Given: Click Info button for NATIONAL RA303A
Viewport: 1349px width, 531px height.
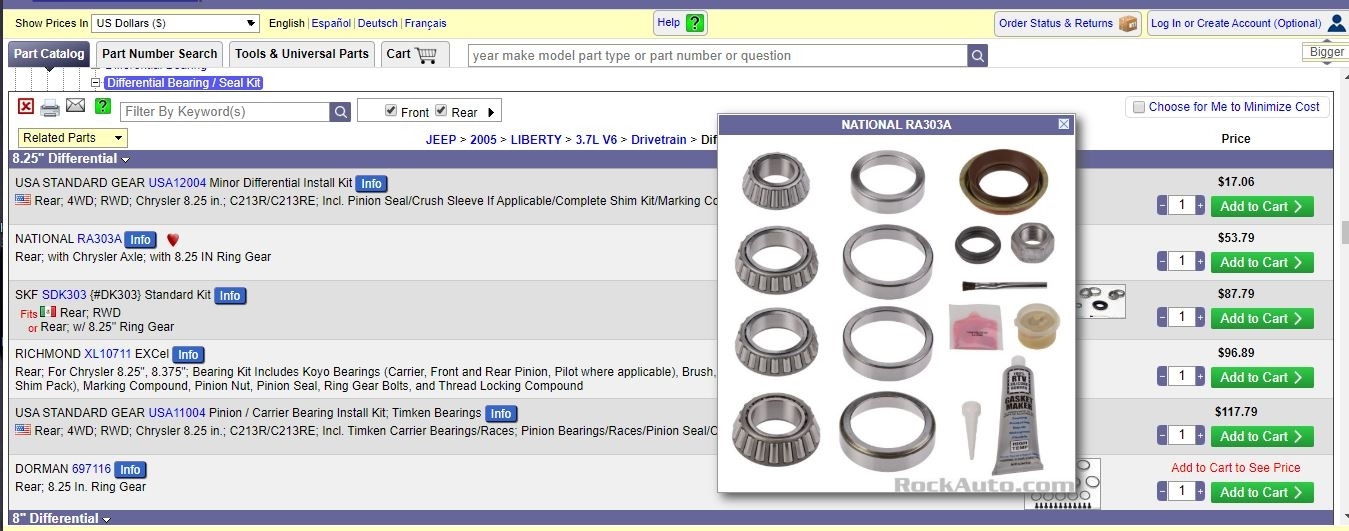Looking at the screenshot, I should point(141,240).
